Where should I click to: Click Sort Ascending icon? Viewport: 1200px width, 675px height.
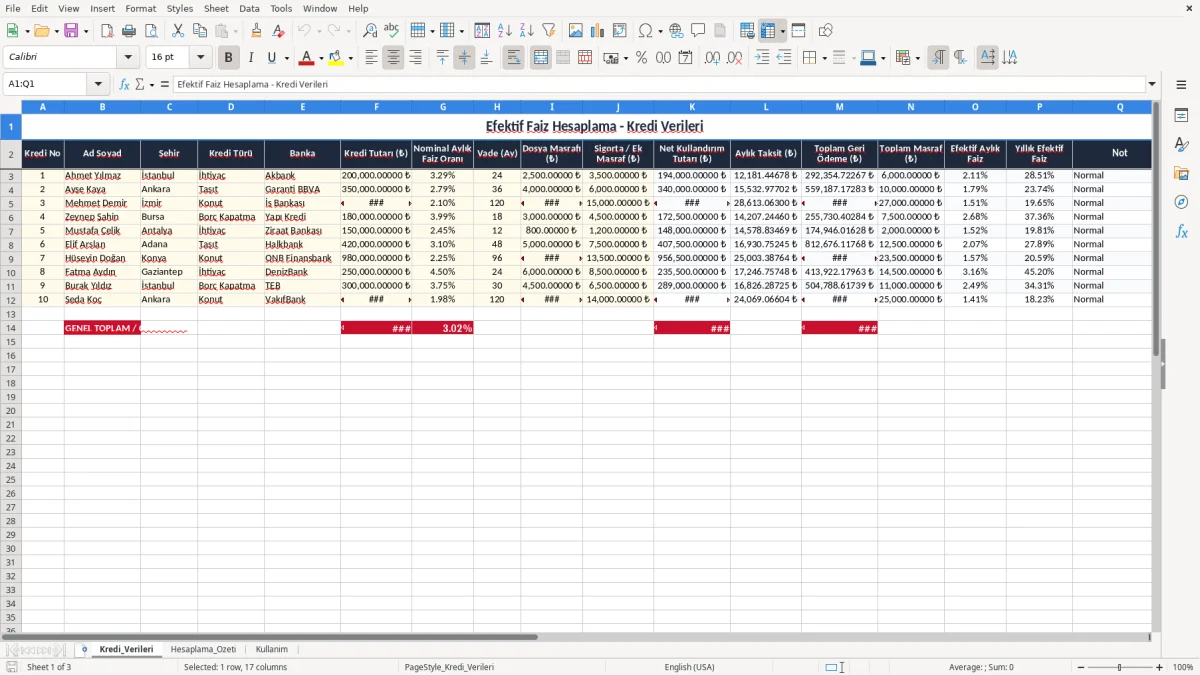click(505, 31)
